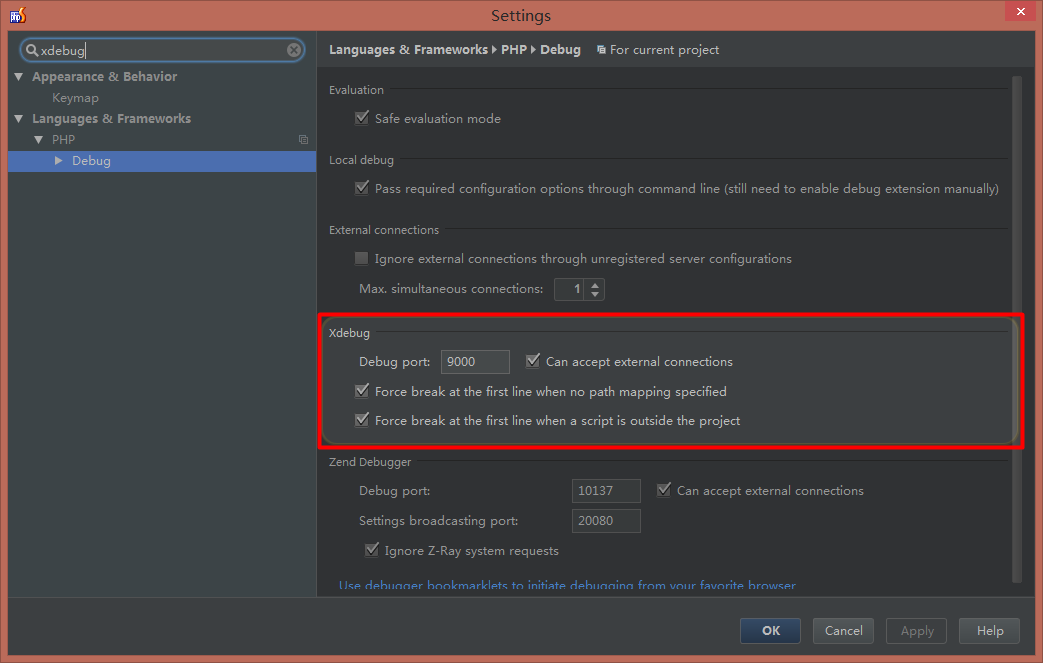The height and width of the screenshot is (663, 1043).
Task: Select PHP item in settings tree
Action: coord(63,140)
